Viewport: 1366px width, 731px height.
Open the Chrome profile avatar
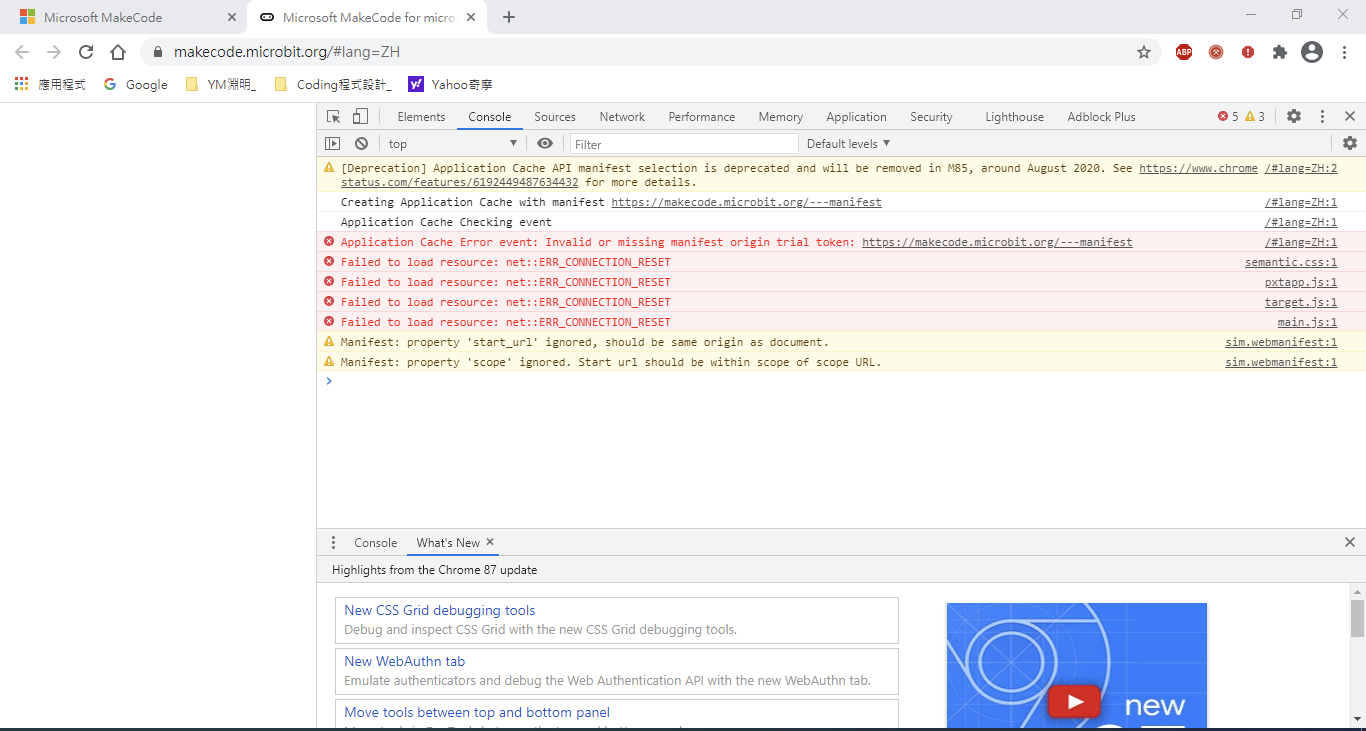click(x=1312, y=52)
